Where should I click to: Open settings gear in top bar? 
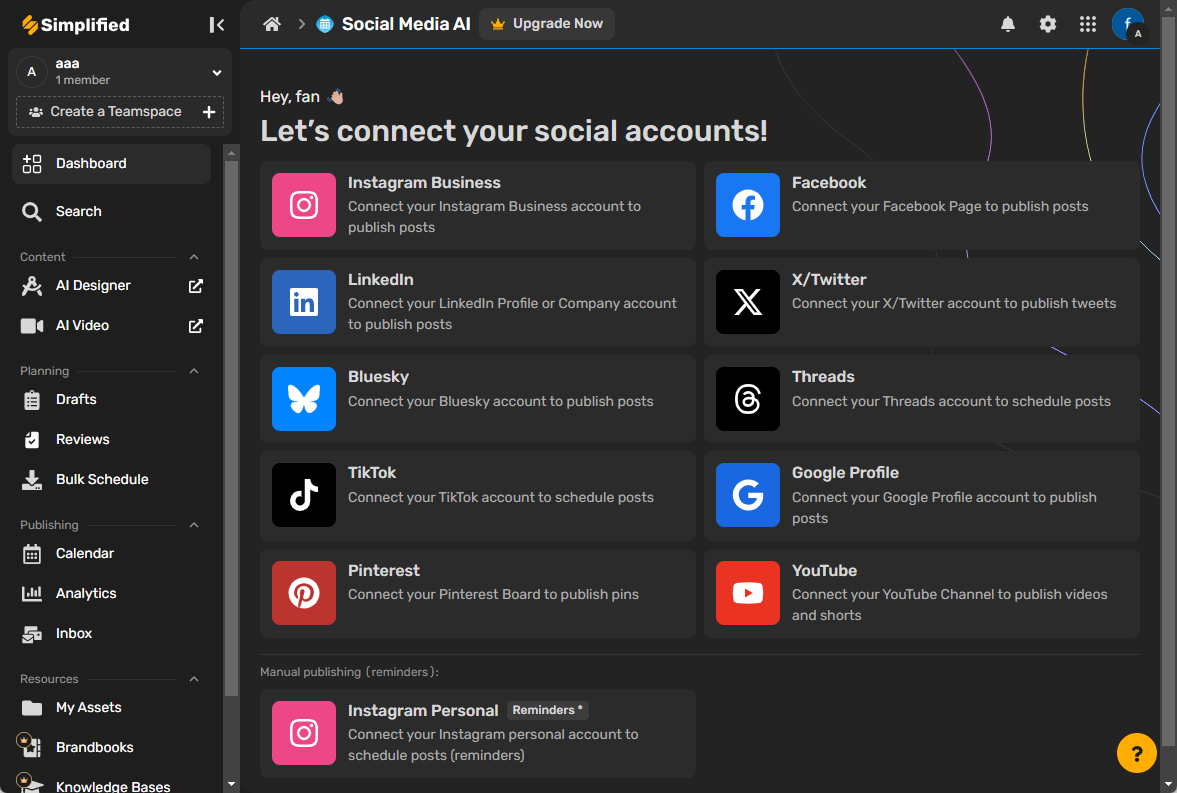(x=1047, y=24)
